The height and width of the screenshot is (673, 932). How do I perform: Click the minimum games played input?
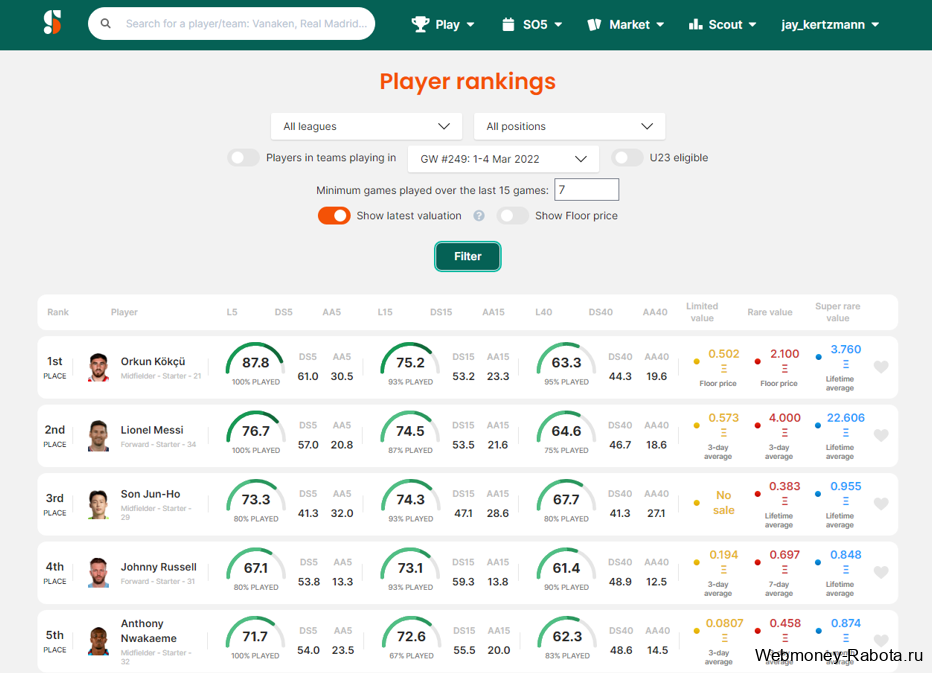587,190
